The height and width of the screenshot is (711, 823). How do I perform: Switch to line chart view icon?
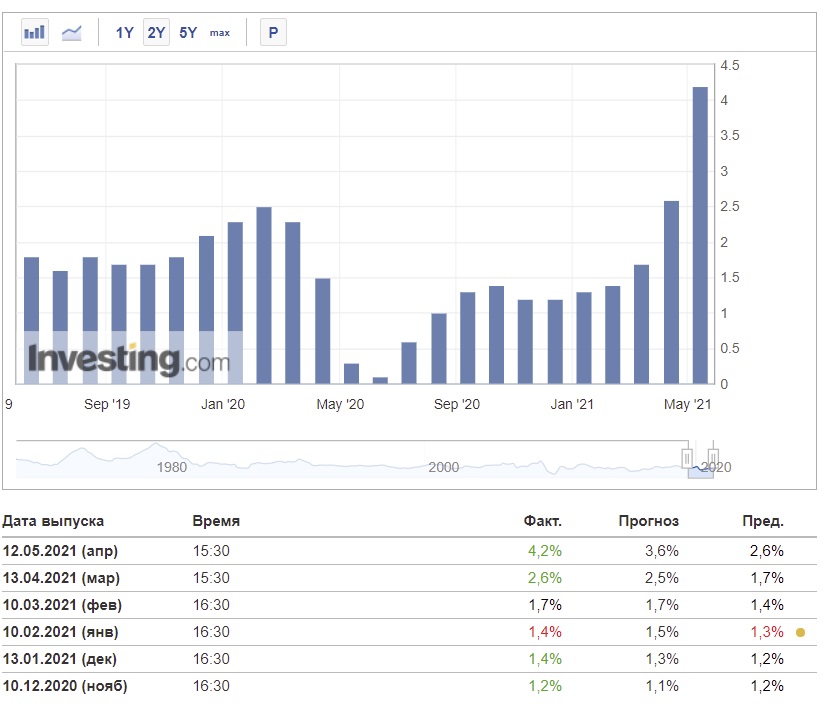click(x=72, y=32)
